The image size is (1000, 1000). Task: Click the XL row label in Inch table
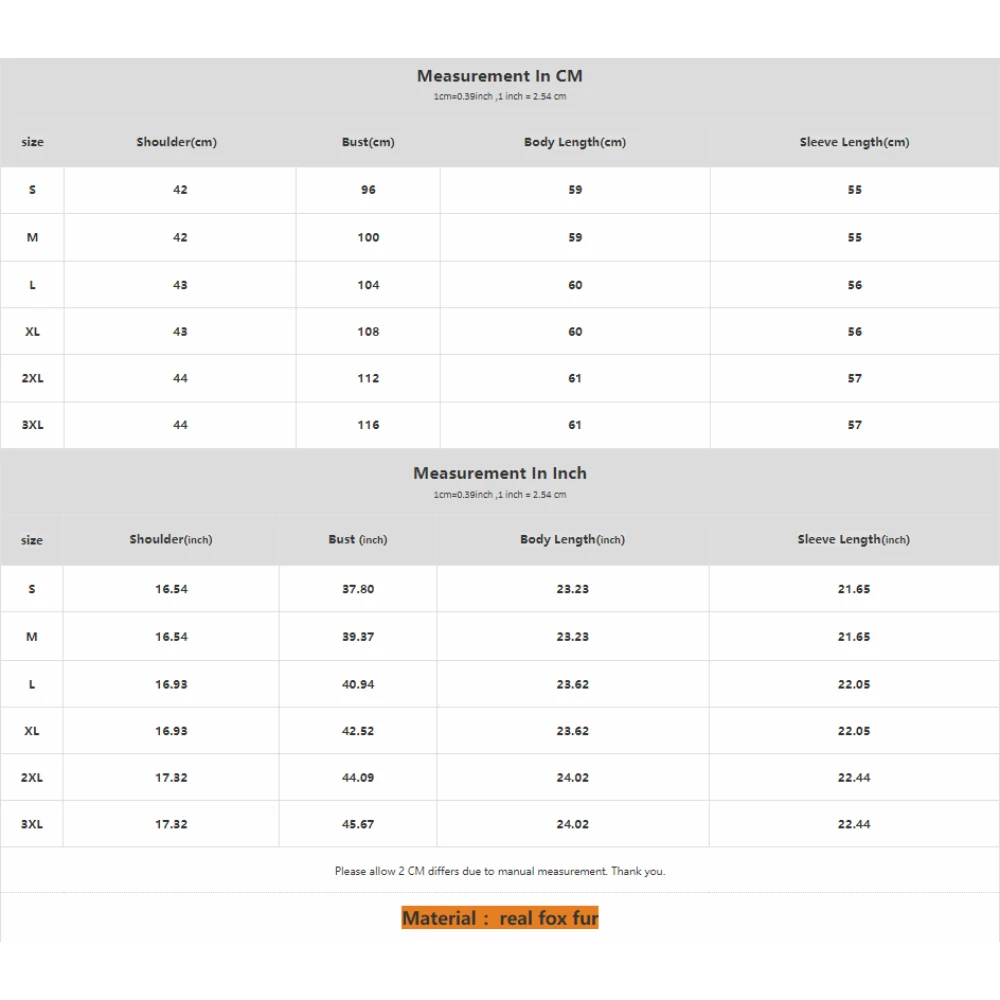(32, 731)
